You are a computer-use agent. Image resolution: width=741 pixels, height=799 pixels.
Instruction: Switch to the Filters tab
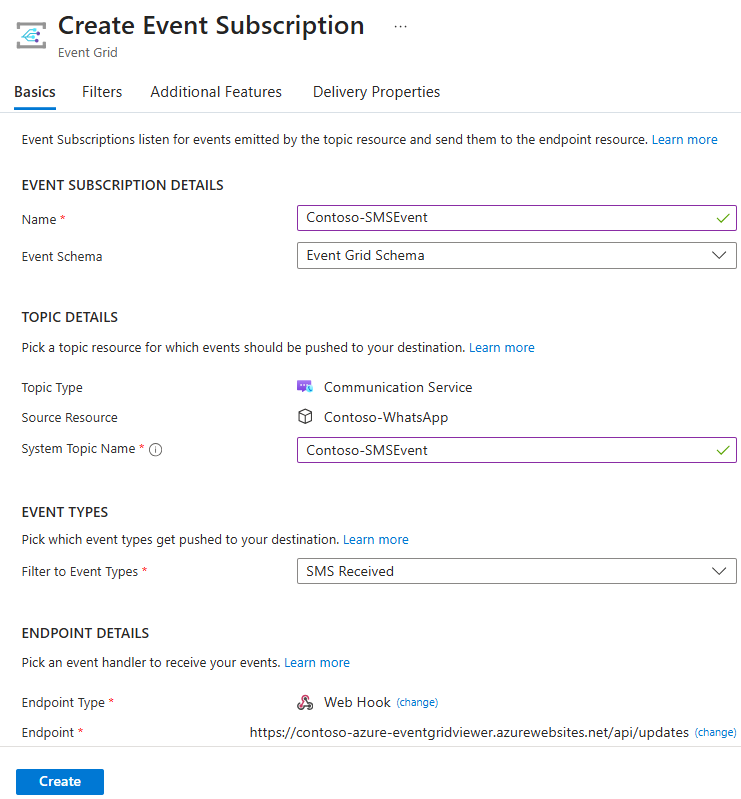tap(102, 92)
